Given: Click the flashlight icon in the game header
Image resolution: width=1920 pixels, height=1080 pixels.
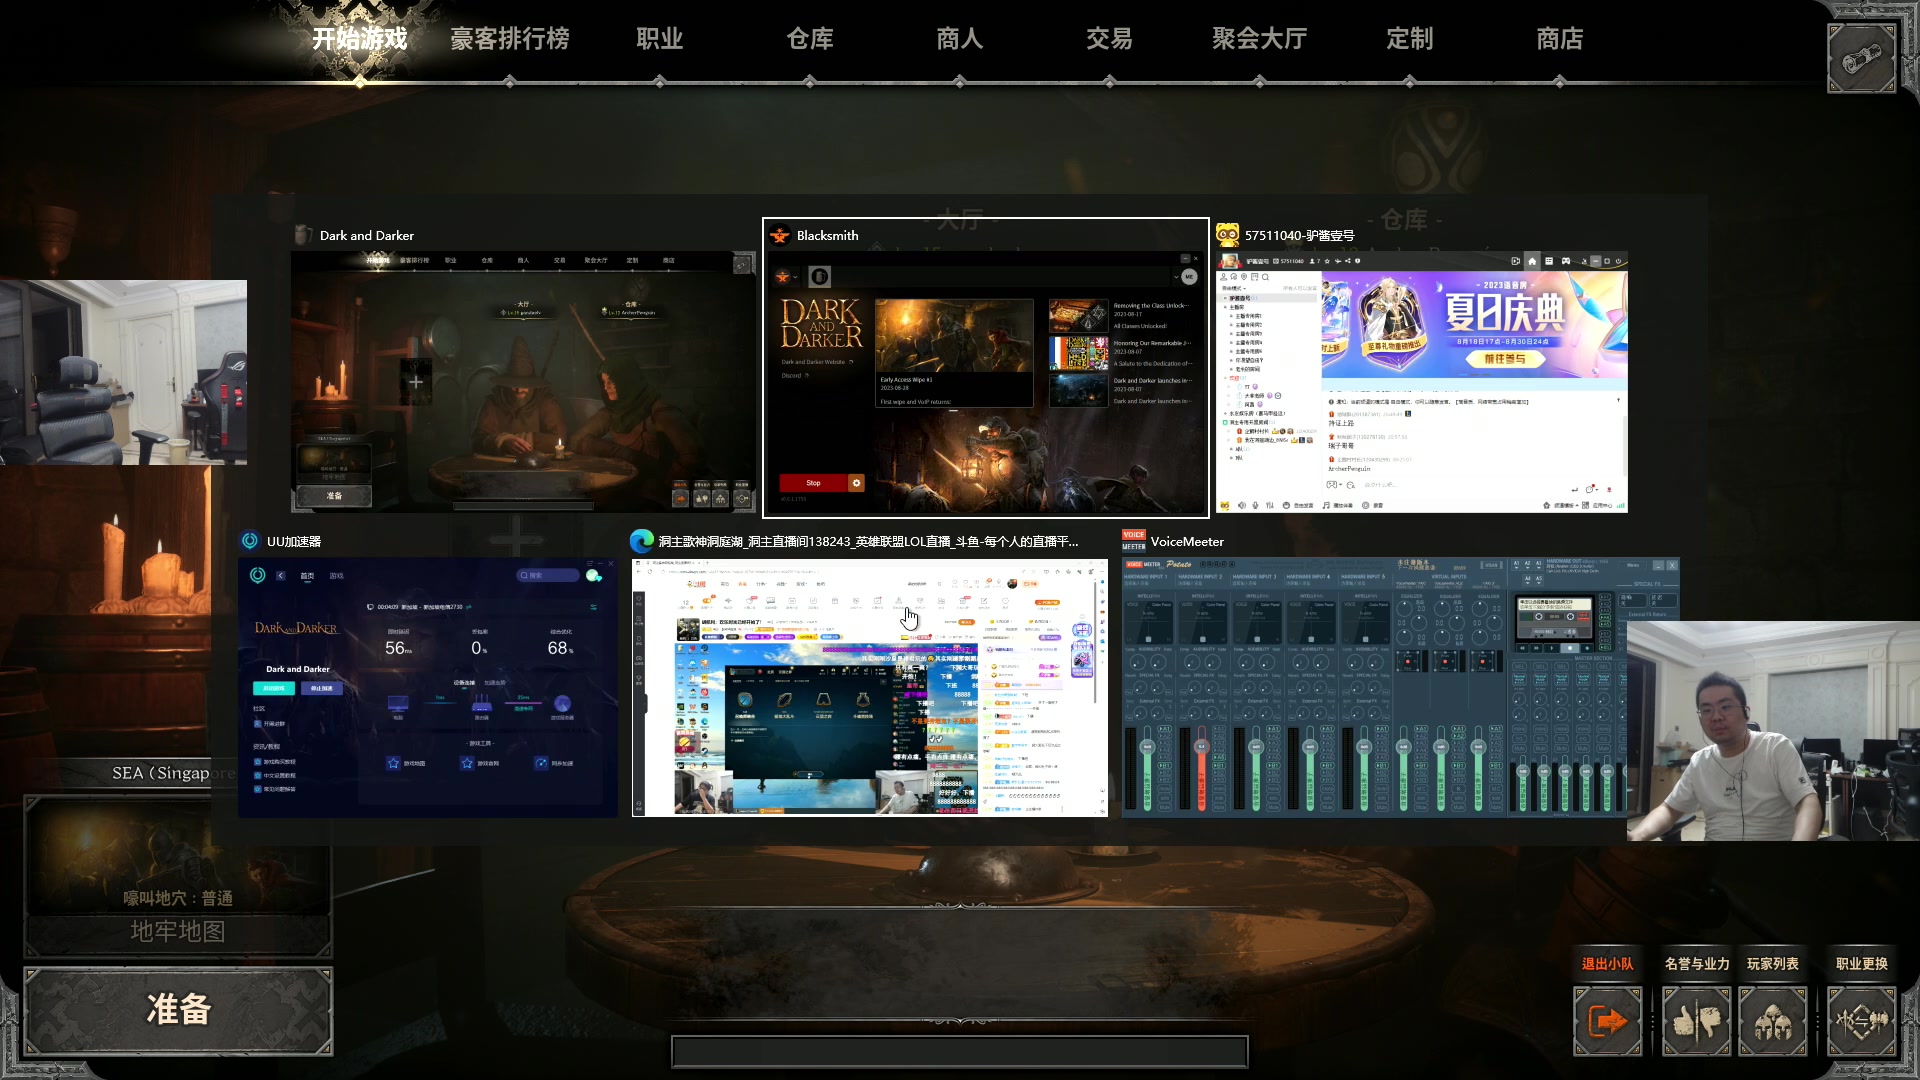Looking at the screenshot, I should click(1861, 59).
